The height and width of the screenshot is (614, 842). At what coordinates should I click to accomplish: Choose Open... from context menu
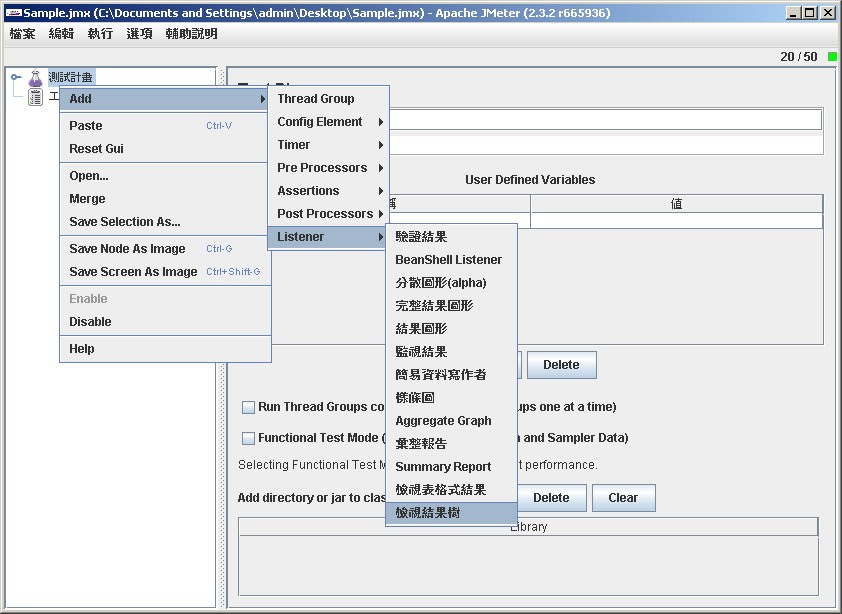tap(164, 176)
